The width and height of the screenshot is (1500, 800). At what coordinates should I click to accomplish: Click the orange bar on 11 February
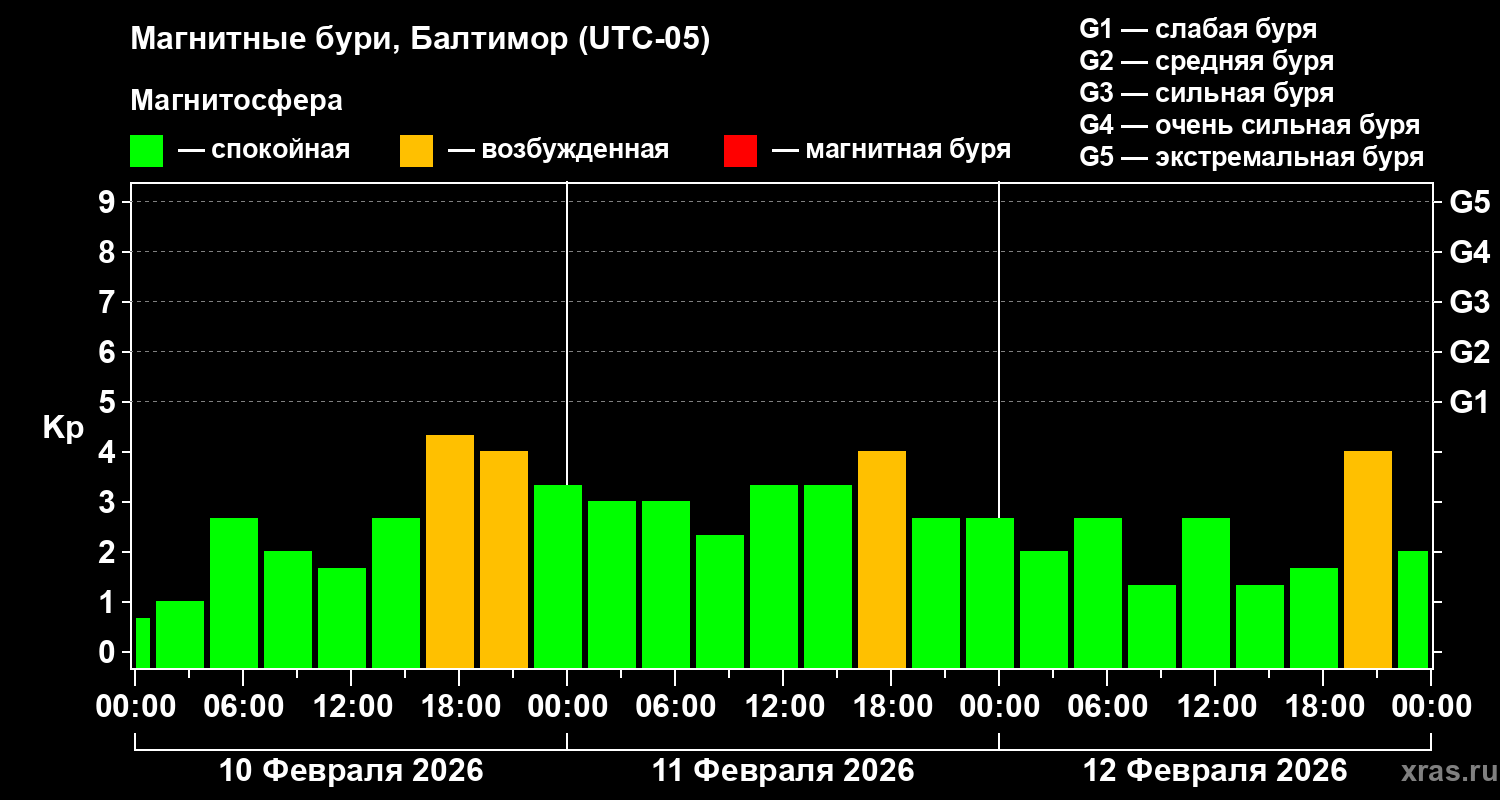pyautogui.click(x=882, y=560)
